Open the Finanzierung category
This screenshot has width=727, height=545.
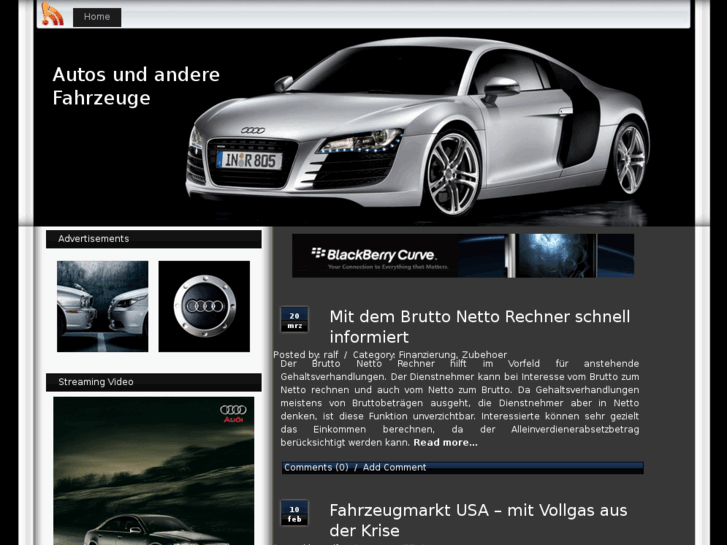coord(427,355)
